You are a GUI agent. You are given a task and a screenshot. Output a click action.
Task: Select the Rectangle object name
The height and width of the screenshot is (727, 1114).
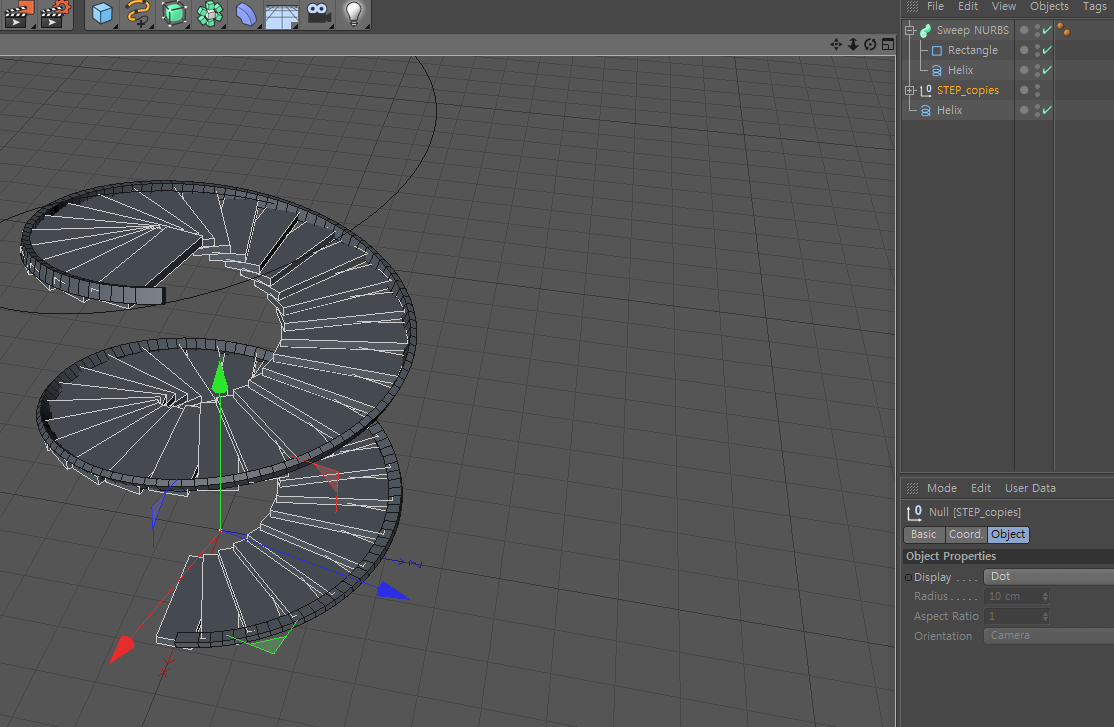[x=973, y=50]
